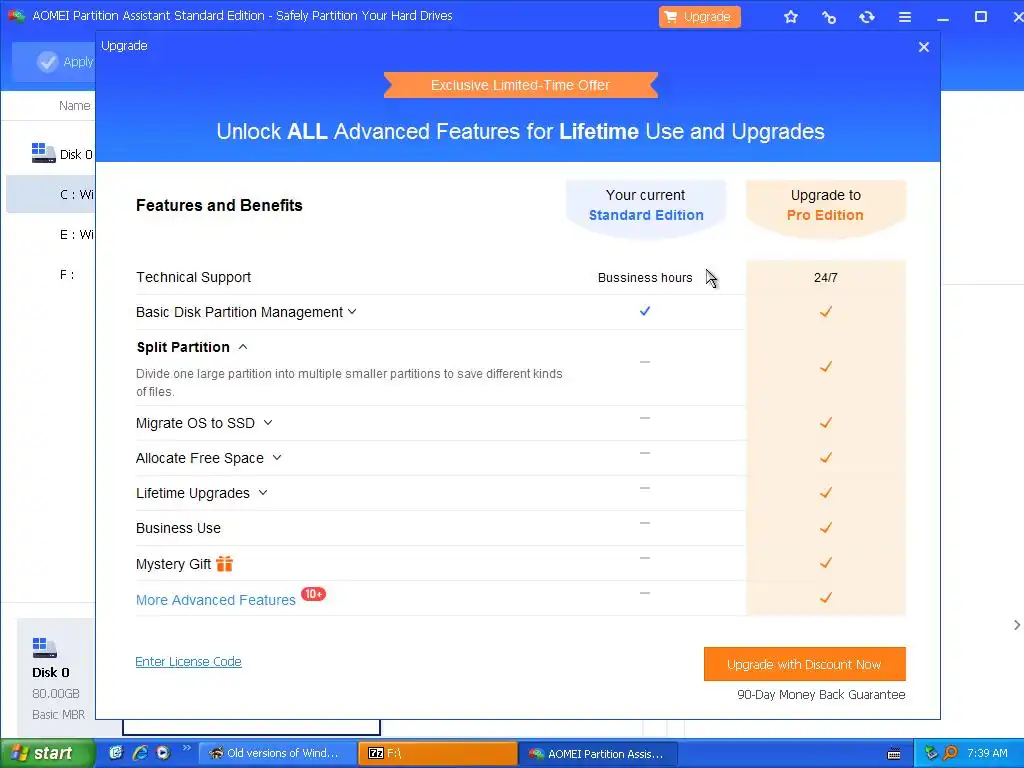Click the Apply checkmark icon in toolbar
The image size is (1024, 768).
click(x=48, y=62)
